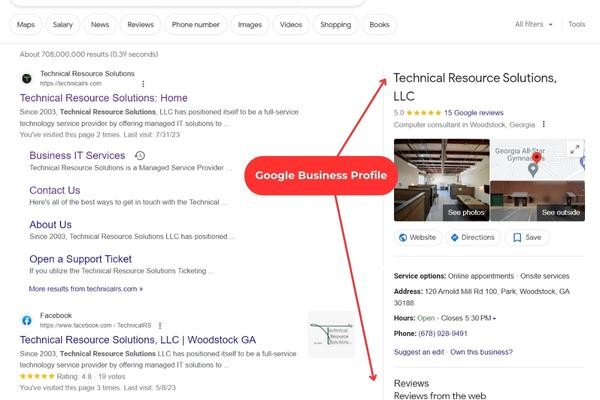Open the Shopping filter

(x=336, y=24)
